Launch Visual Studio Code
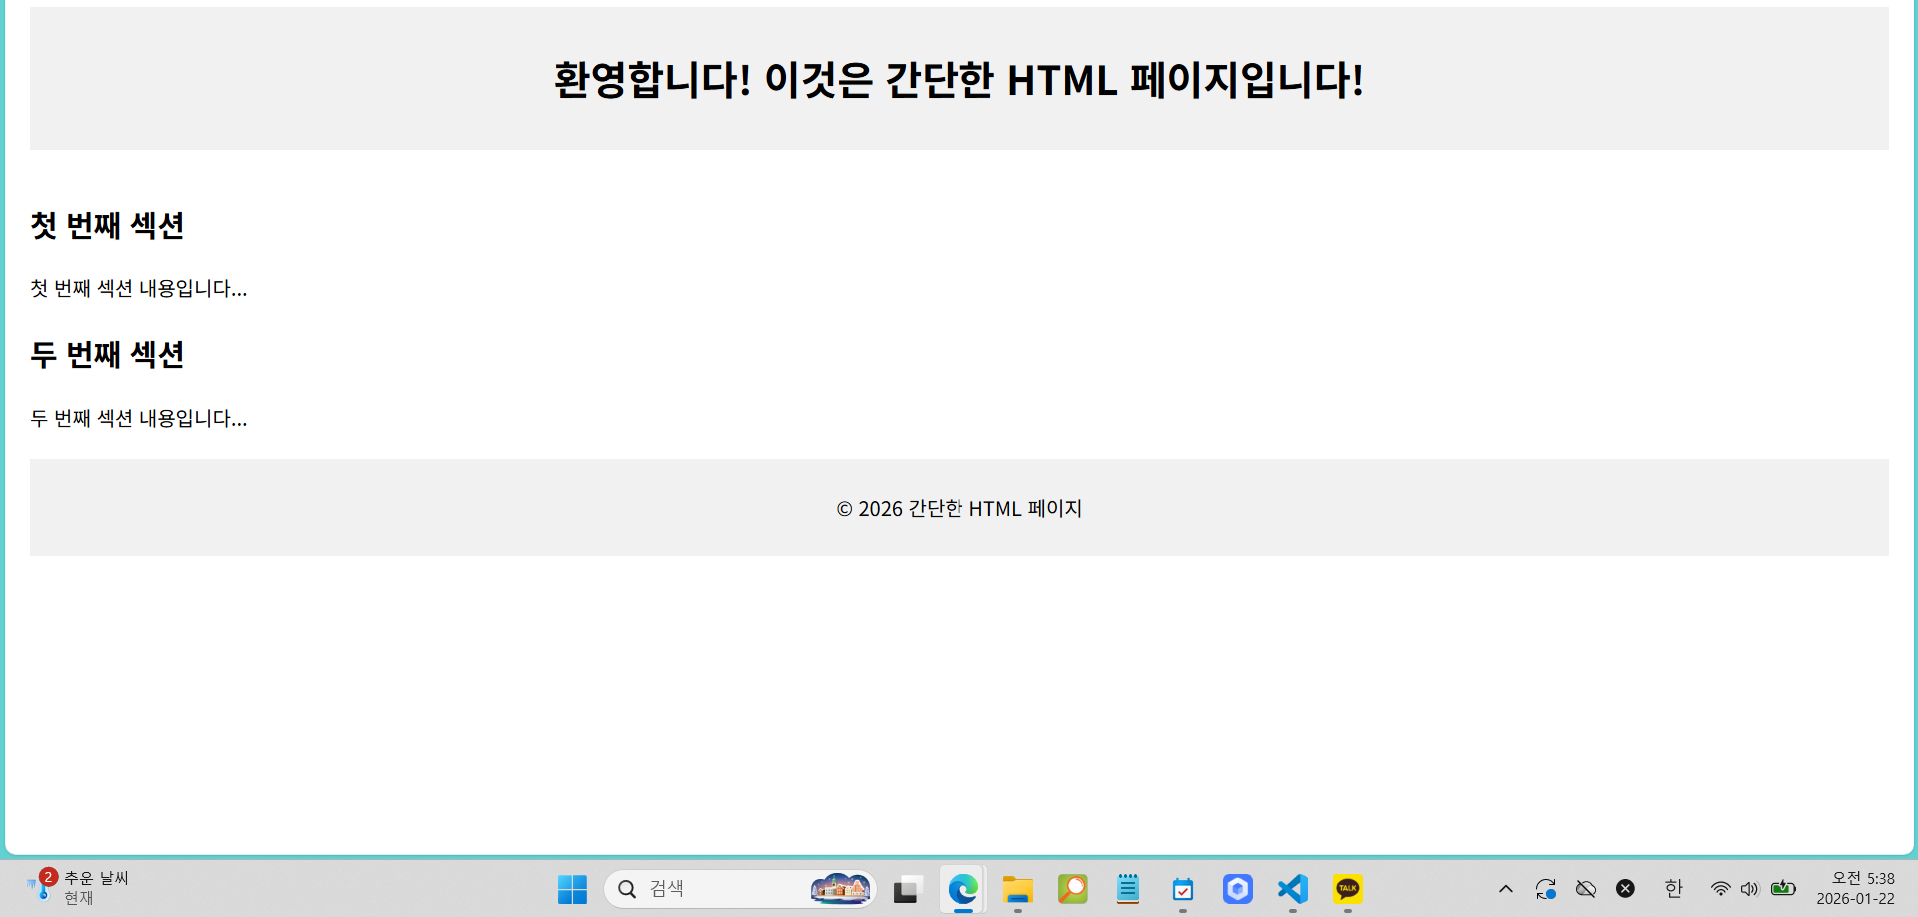This screenshot has height=917, width=1918. pos(1292,889)
